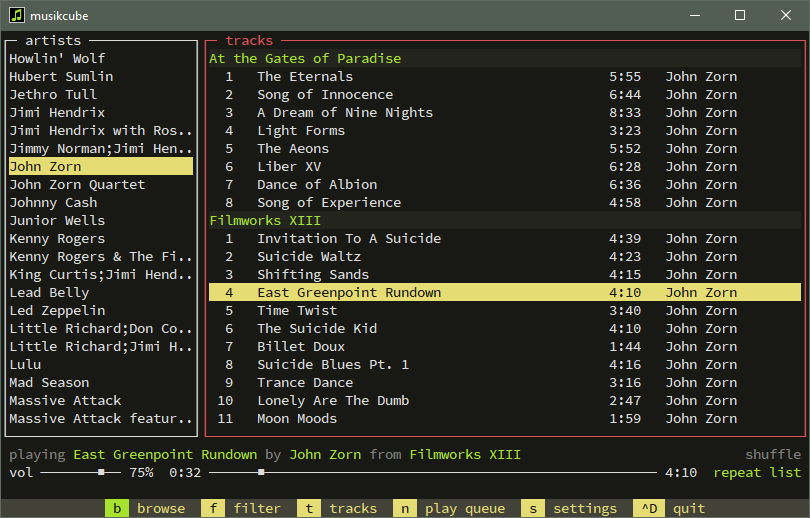This screenshot has width=810, height=518.
Task: Switch to the settings view
Action: click(585, 508)
